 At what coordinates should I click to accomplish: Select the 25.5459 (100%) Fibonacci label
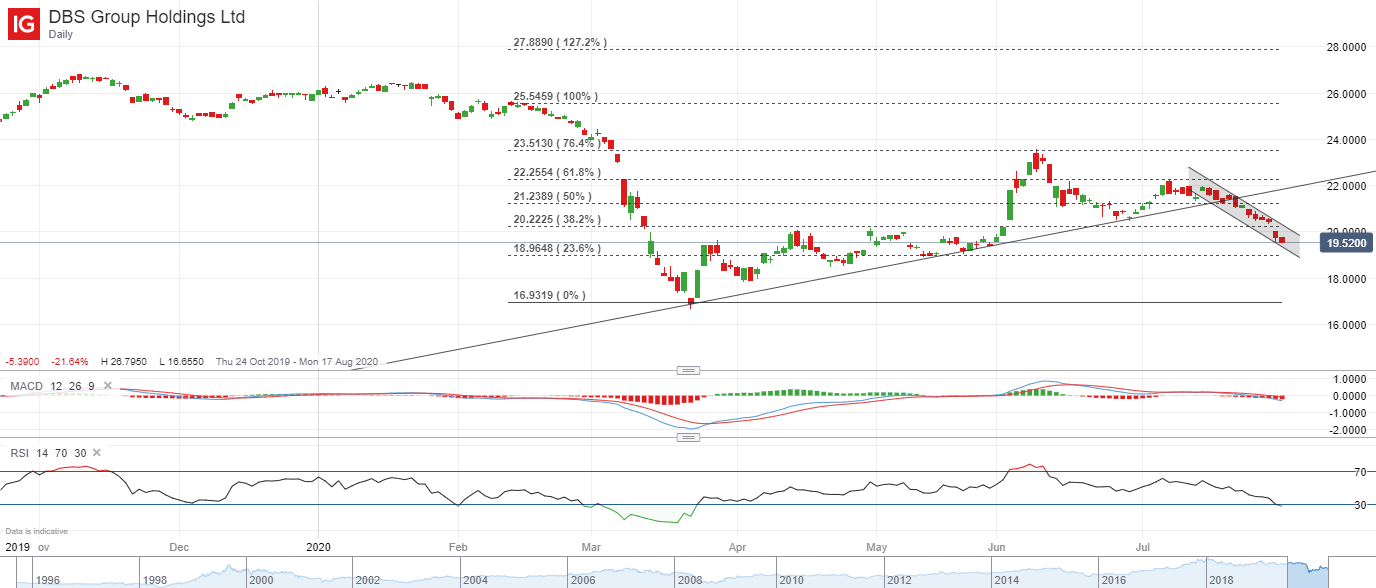tap(555, 96)
